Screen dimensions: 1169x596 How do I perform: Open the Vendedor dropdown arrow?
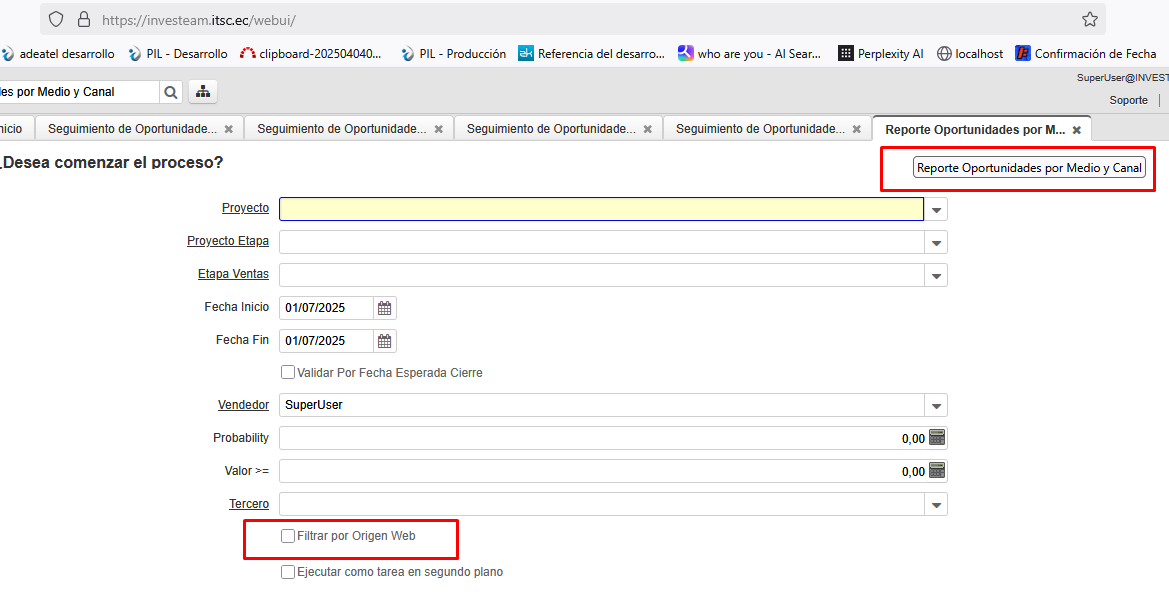(x=936, y=406)
